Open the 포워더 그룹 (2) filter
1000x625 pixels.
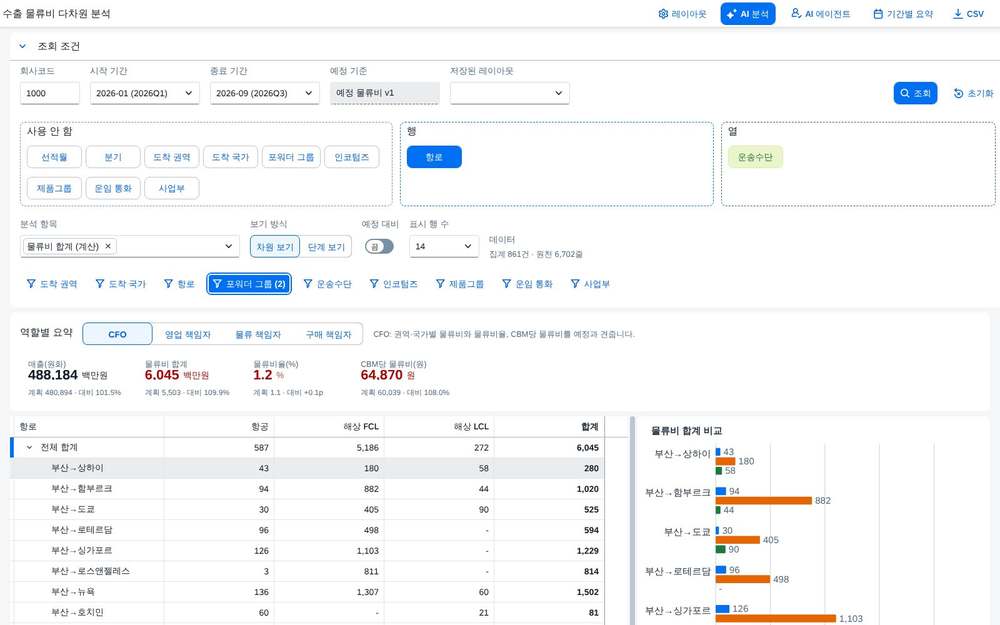249,284
